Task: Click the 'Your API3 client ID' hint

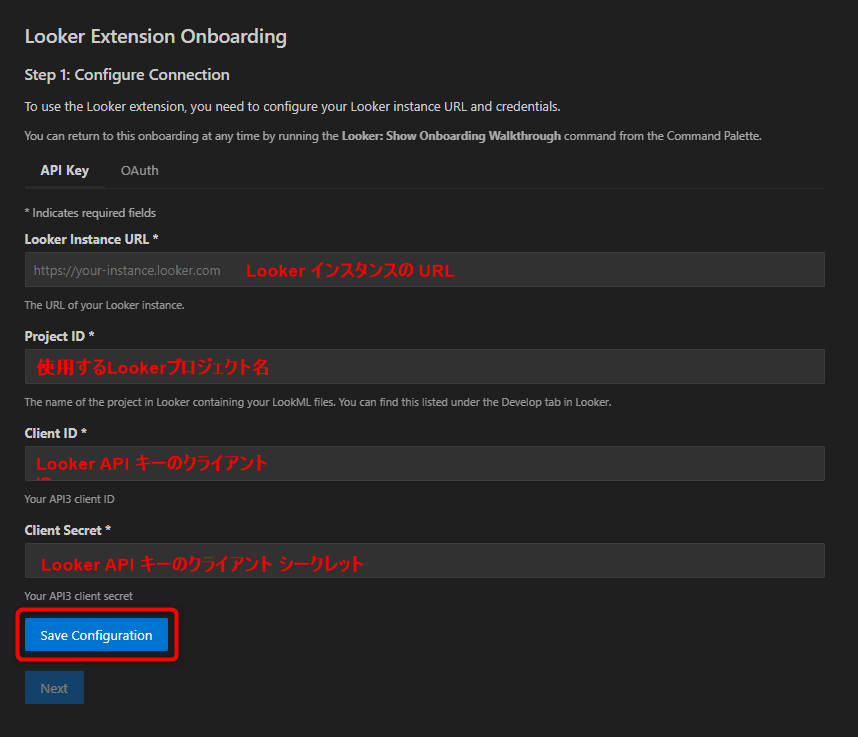Action: click(x=69, y=499)
